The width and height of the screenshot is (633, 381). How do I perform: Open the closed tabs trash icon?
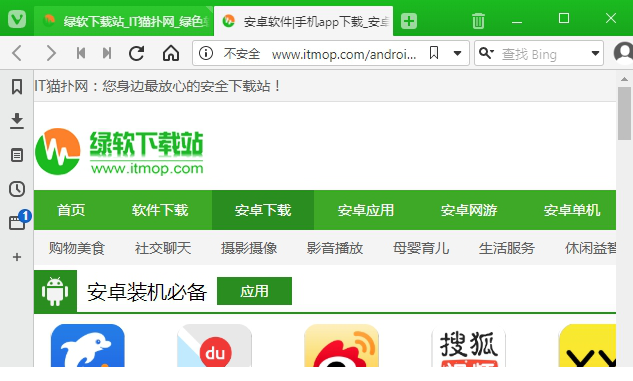click(478, 21)
